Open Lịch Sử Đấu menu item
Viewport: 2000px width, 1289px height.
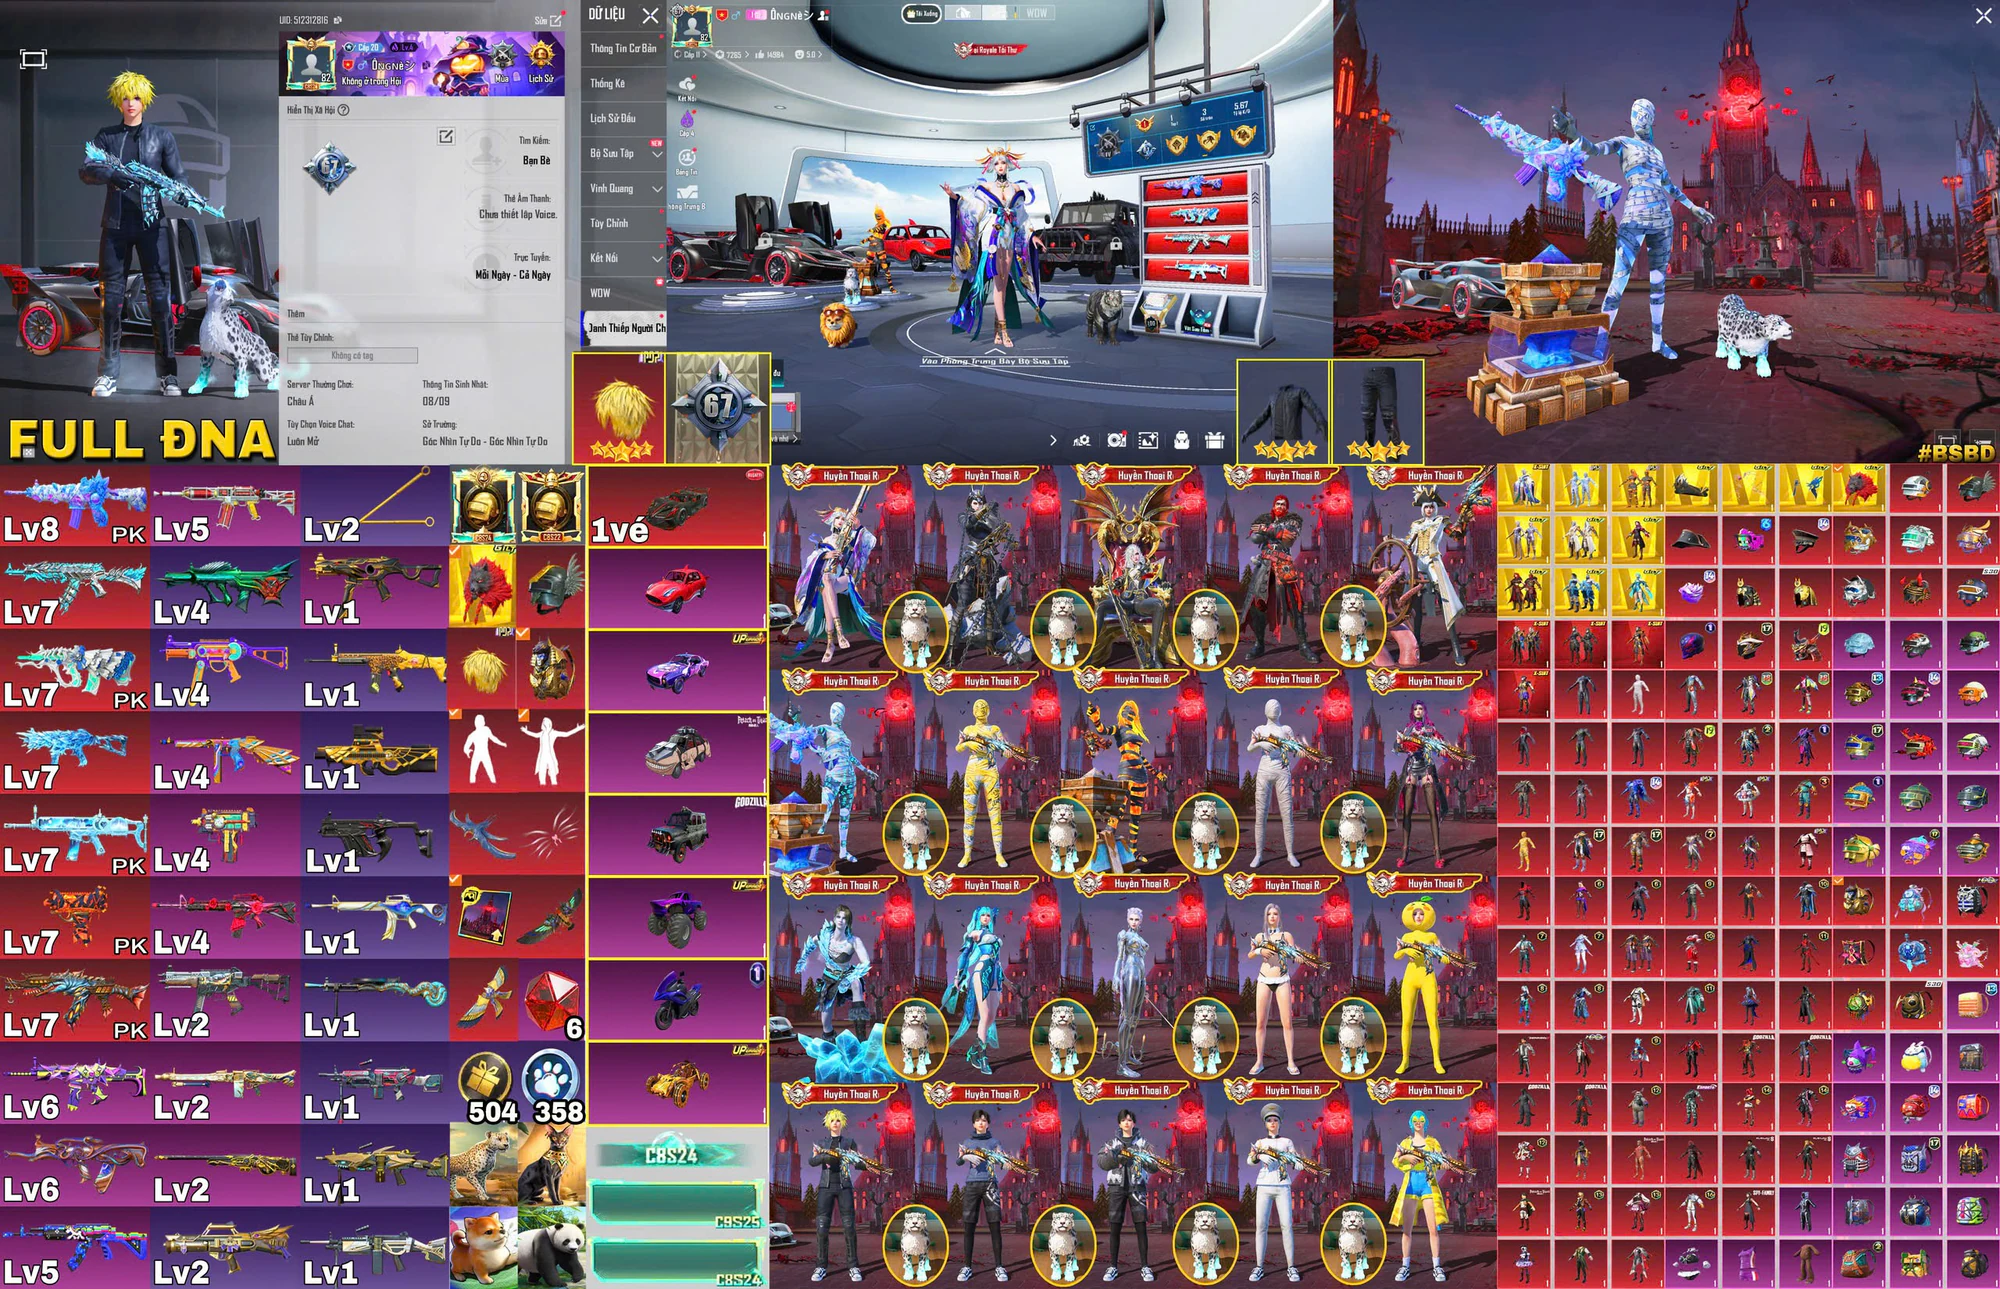pyautogui.click(x=623, y=118)
